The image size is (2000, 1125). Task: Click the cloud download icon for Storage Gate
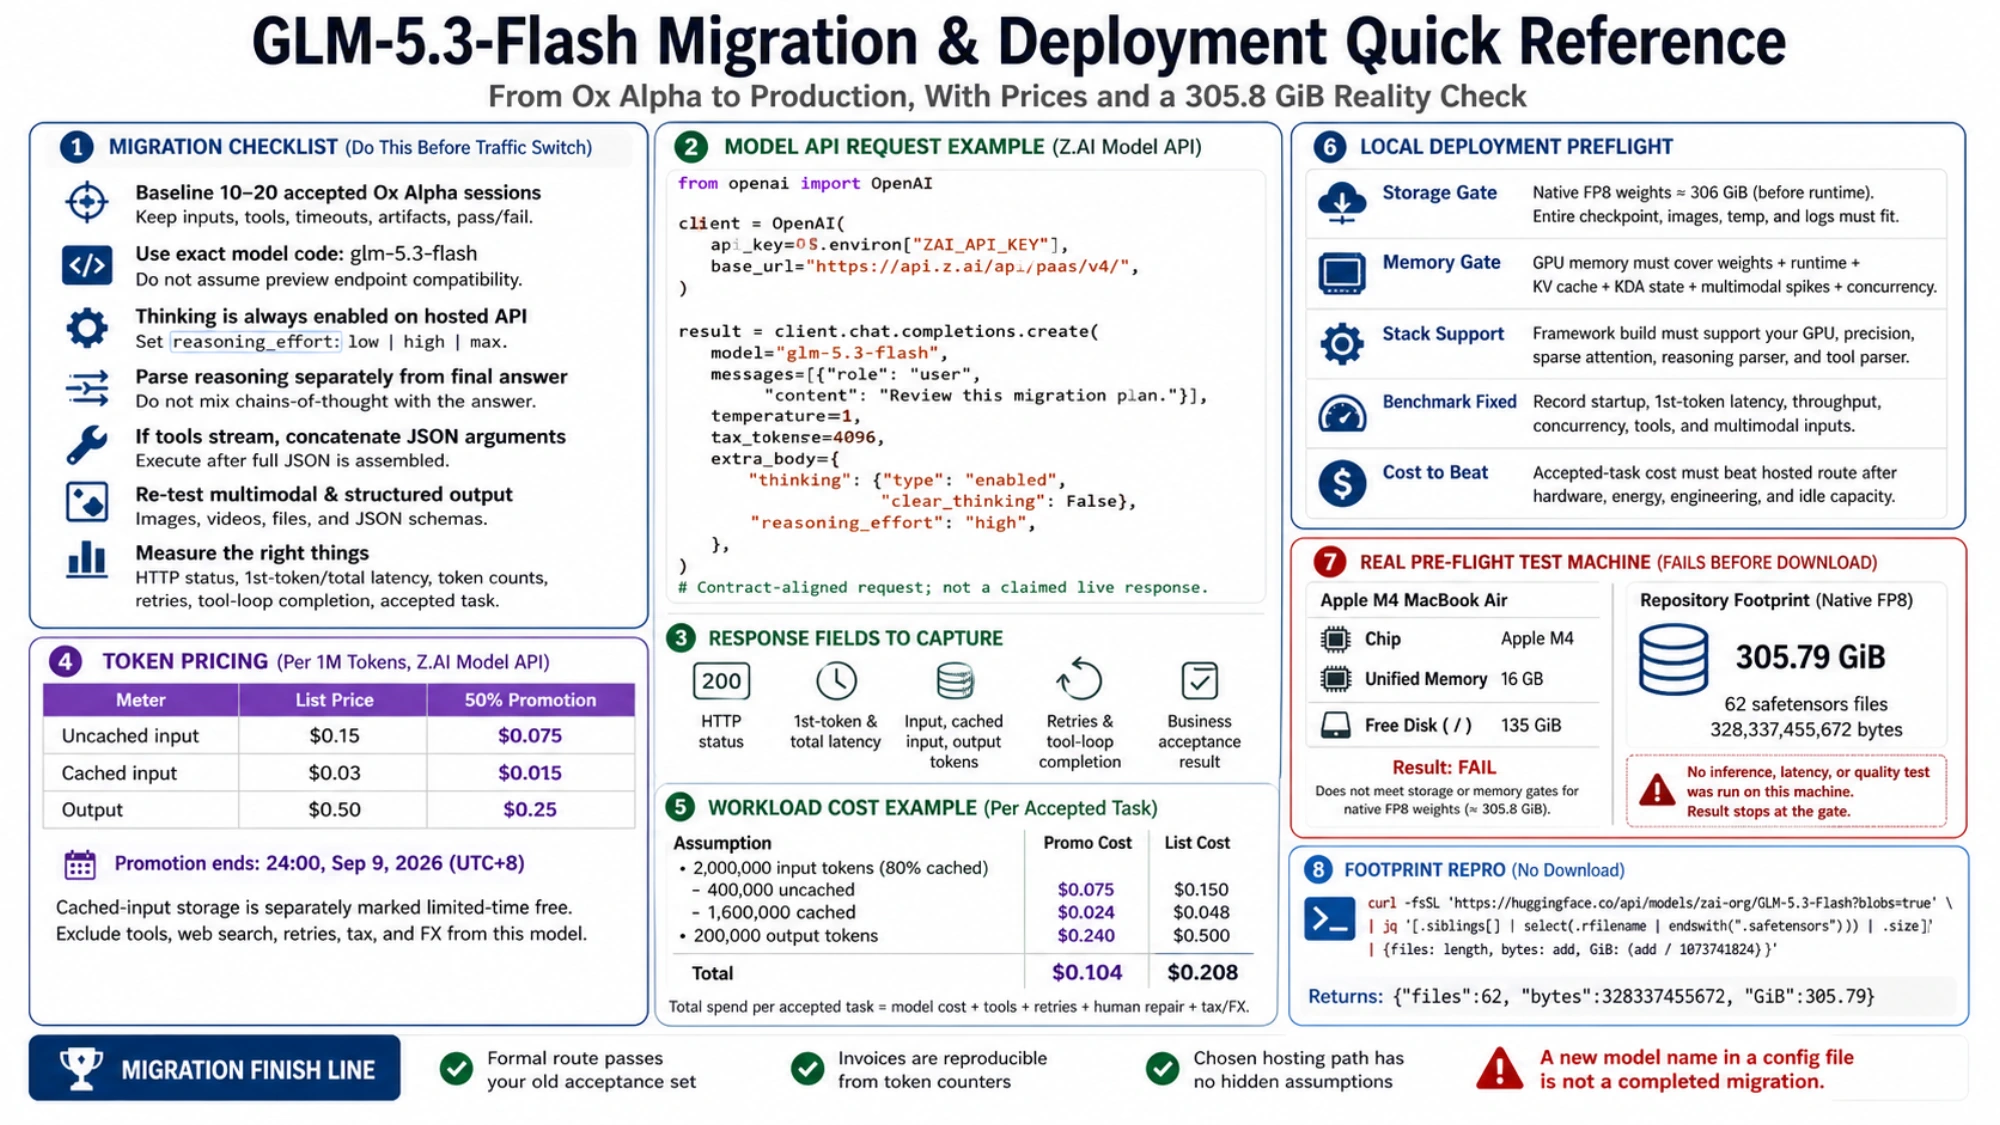1342,203
